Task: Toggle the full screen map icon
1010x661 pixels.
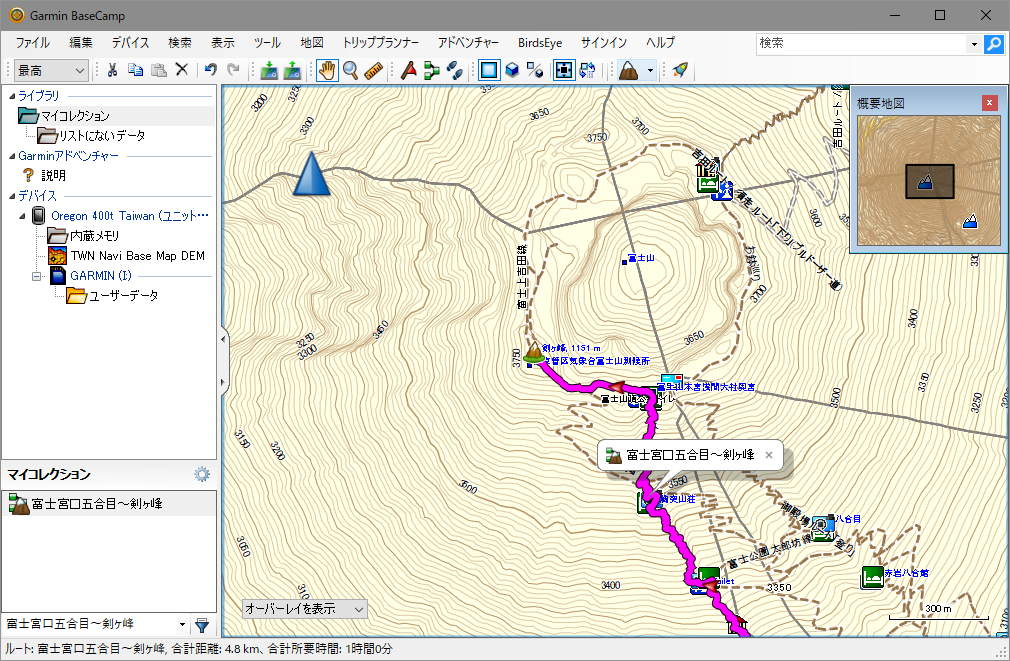Action: click(564, 70)
